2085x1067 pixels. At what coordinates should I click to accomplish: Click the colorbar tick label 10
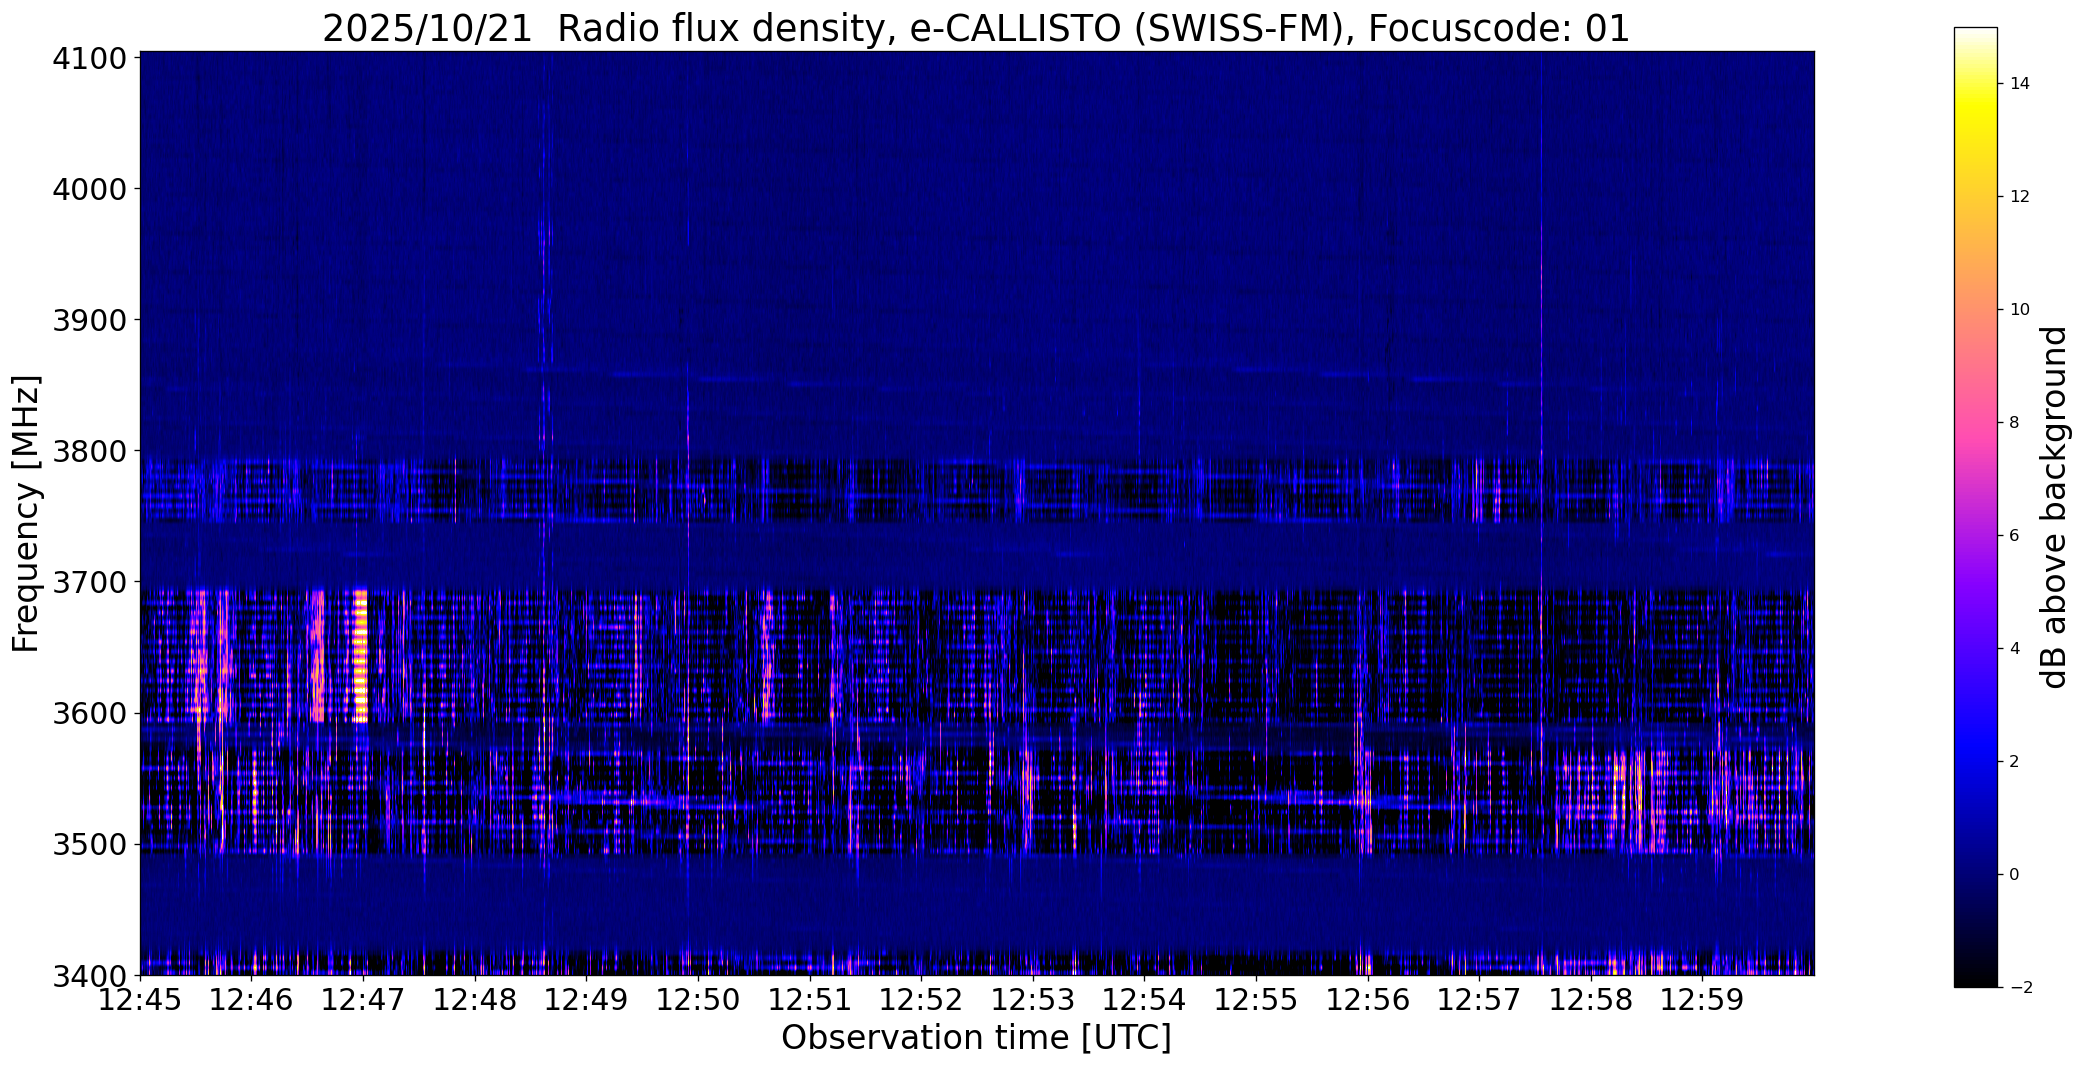pos(2020,310)
